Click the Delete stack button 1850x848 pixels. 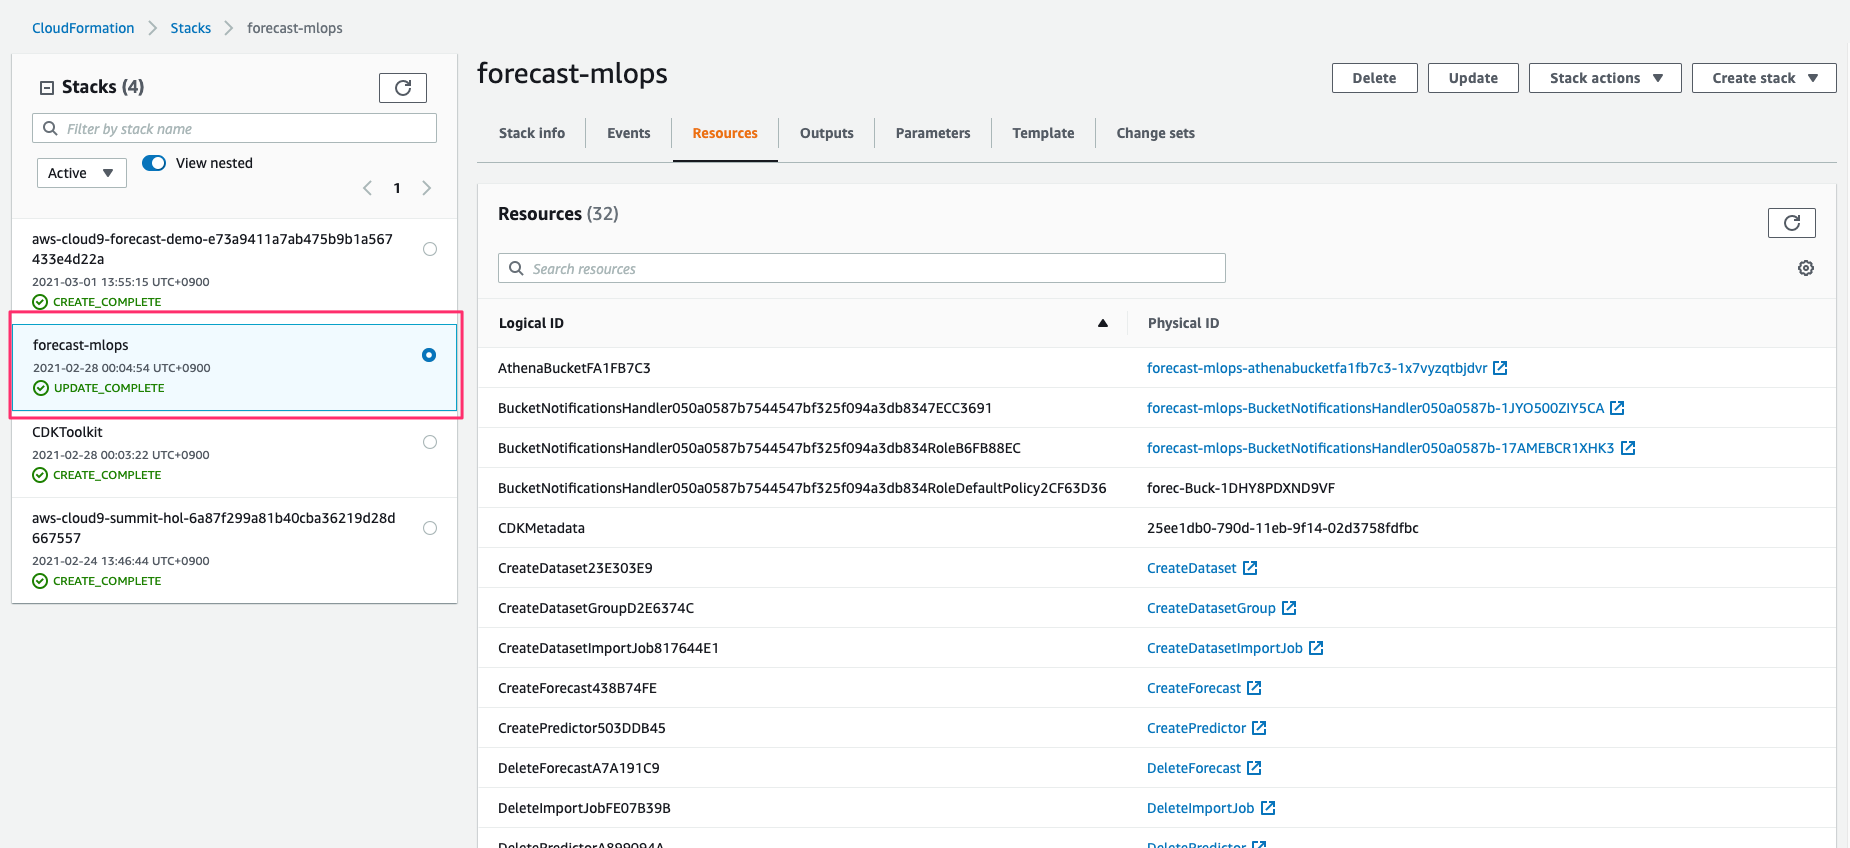pos(1374,78)
